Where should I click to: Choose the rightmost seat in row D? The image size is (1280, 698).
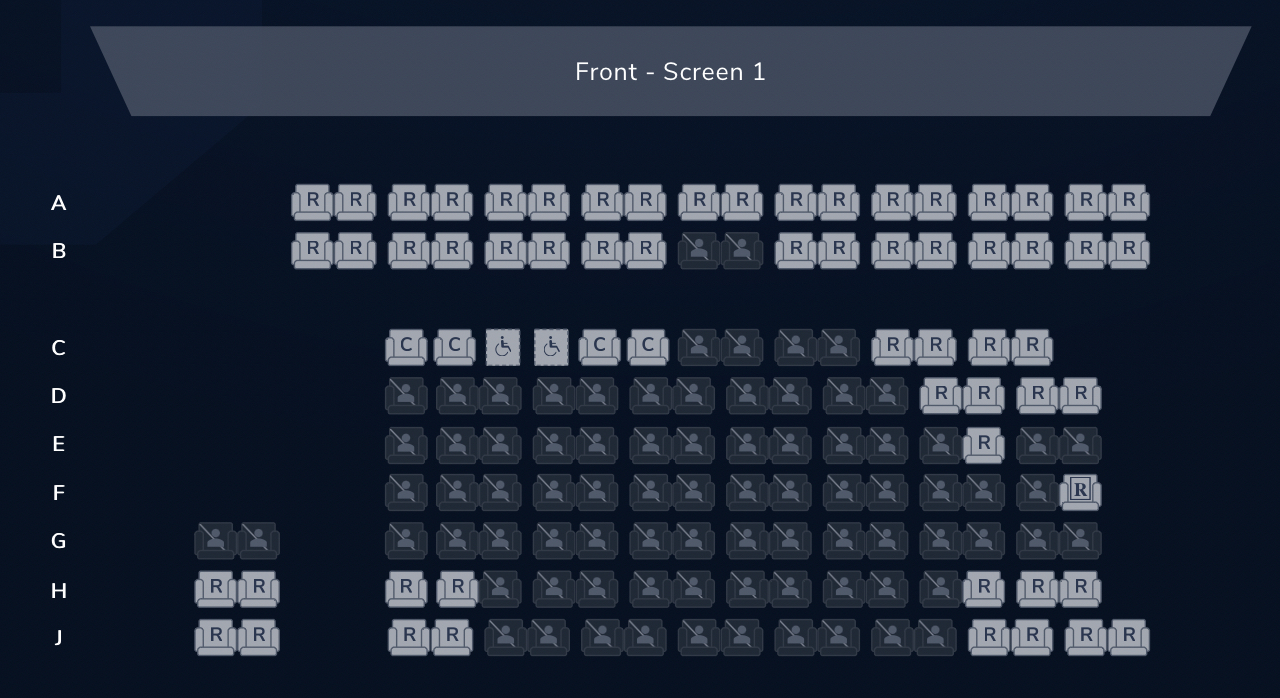click(x=1080, y=395)
